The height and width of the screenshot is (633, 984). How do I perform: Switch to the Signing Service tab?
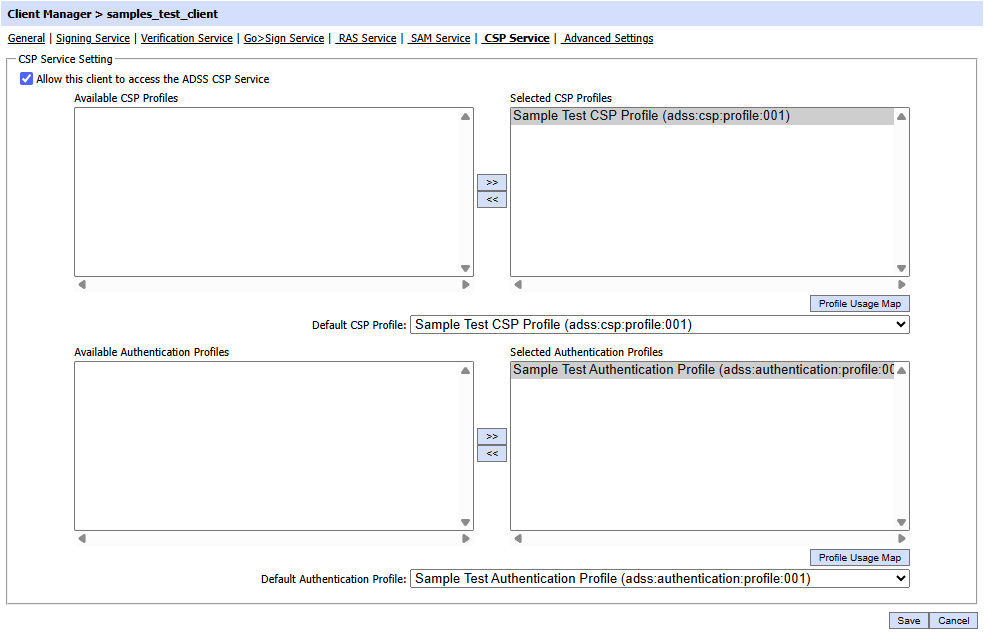point(93,38)
